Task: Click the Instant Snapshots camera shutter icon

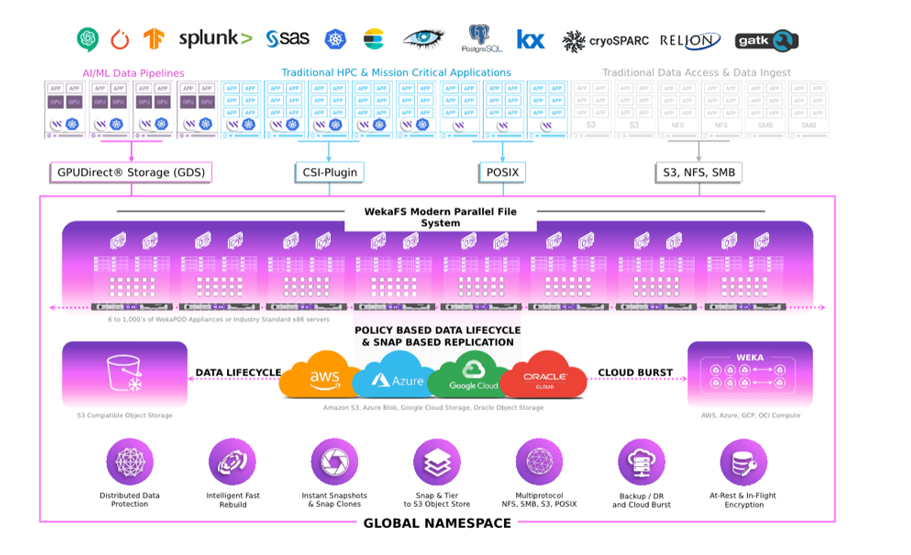Action: click(335, 462)
